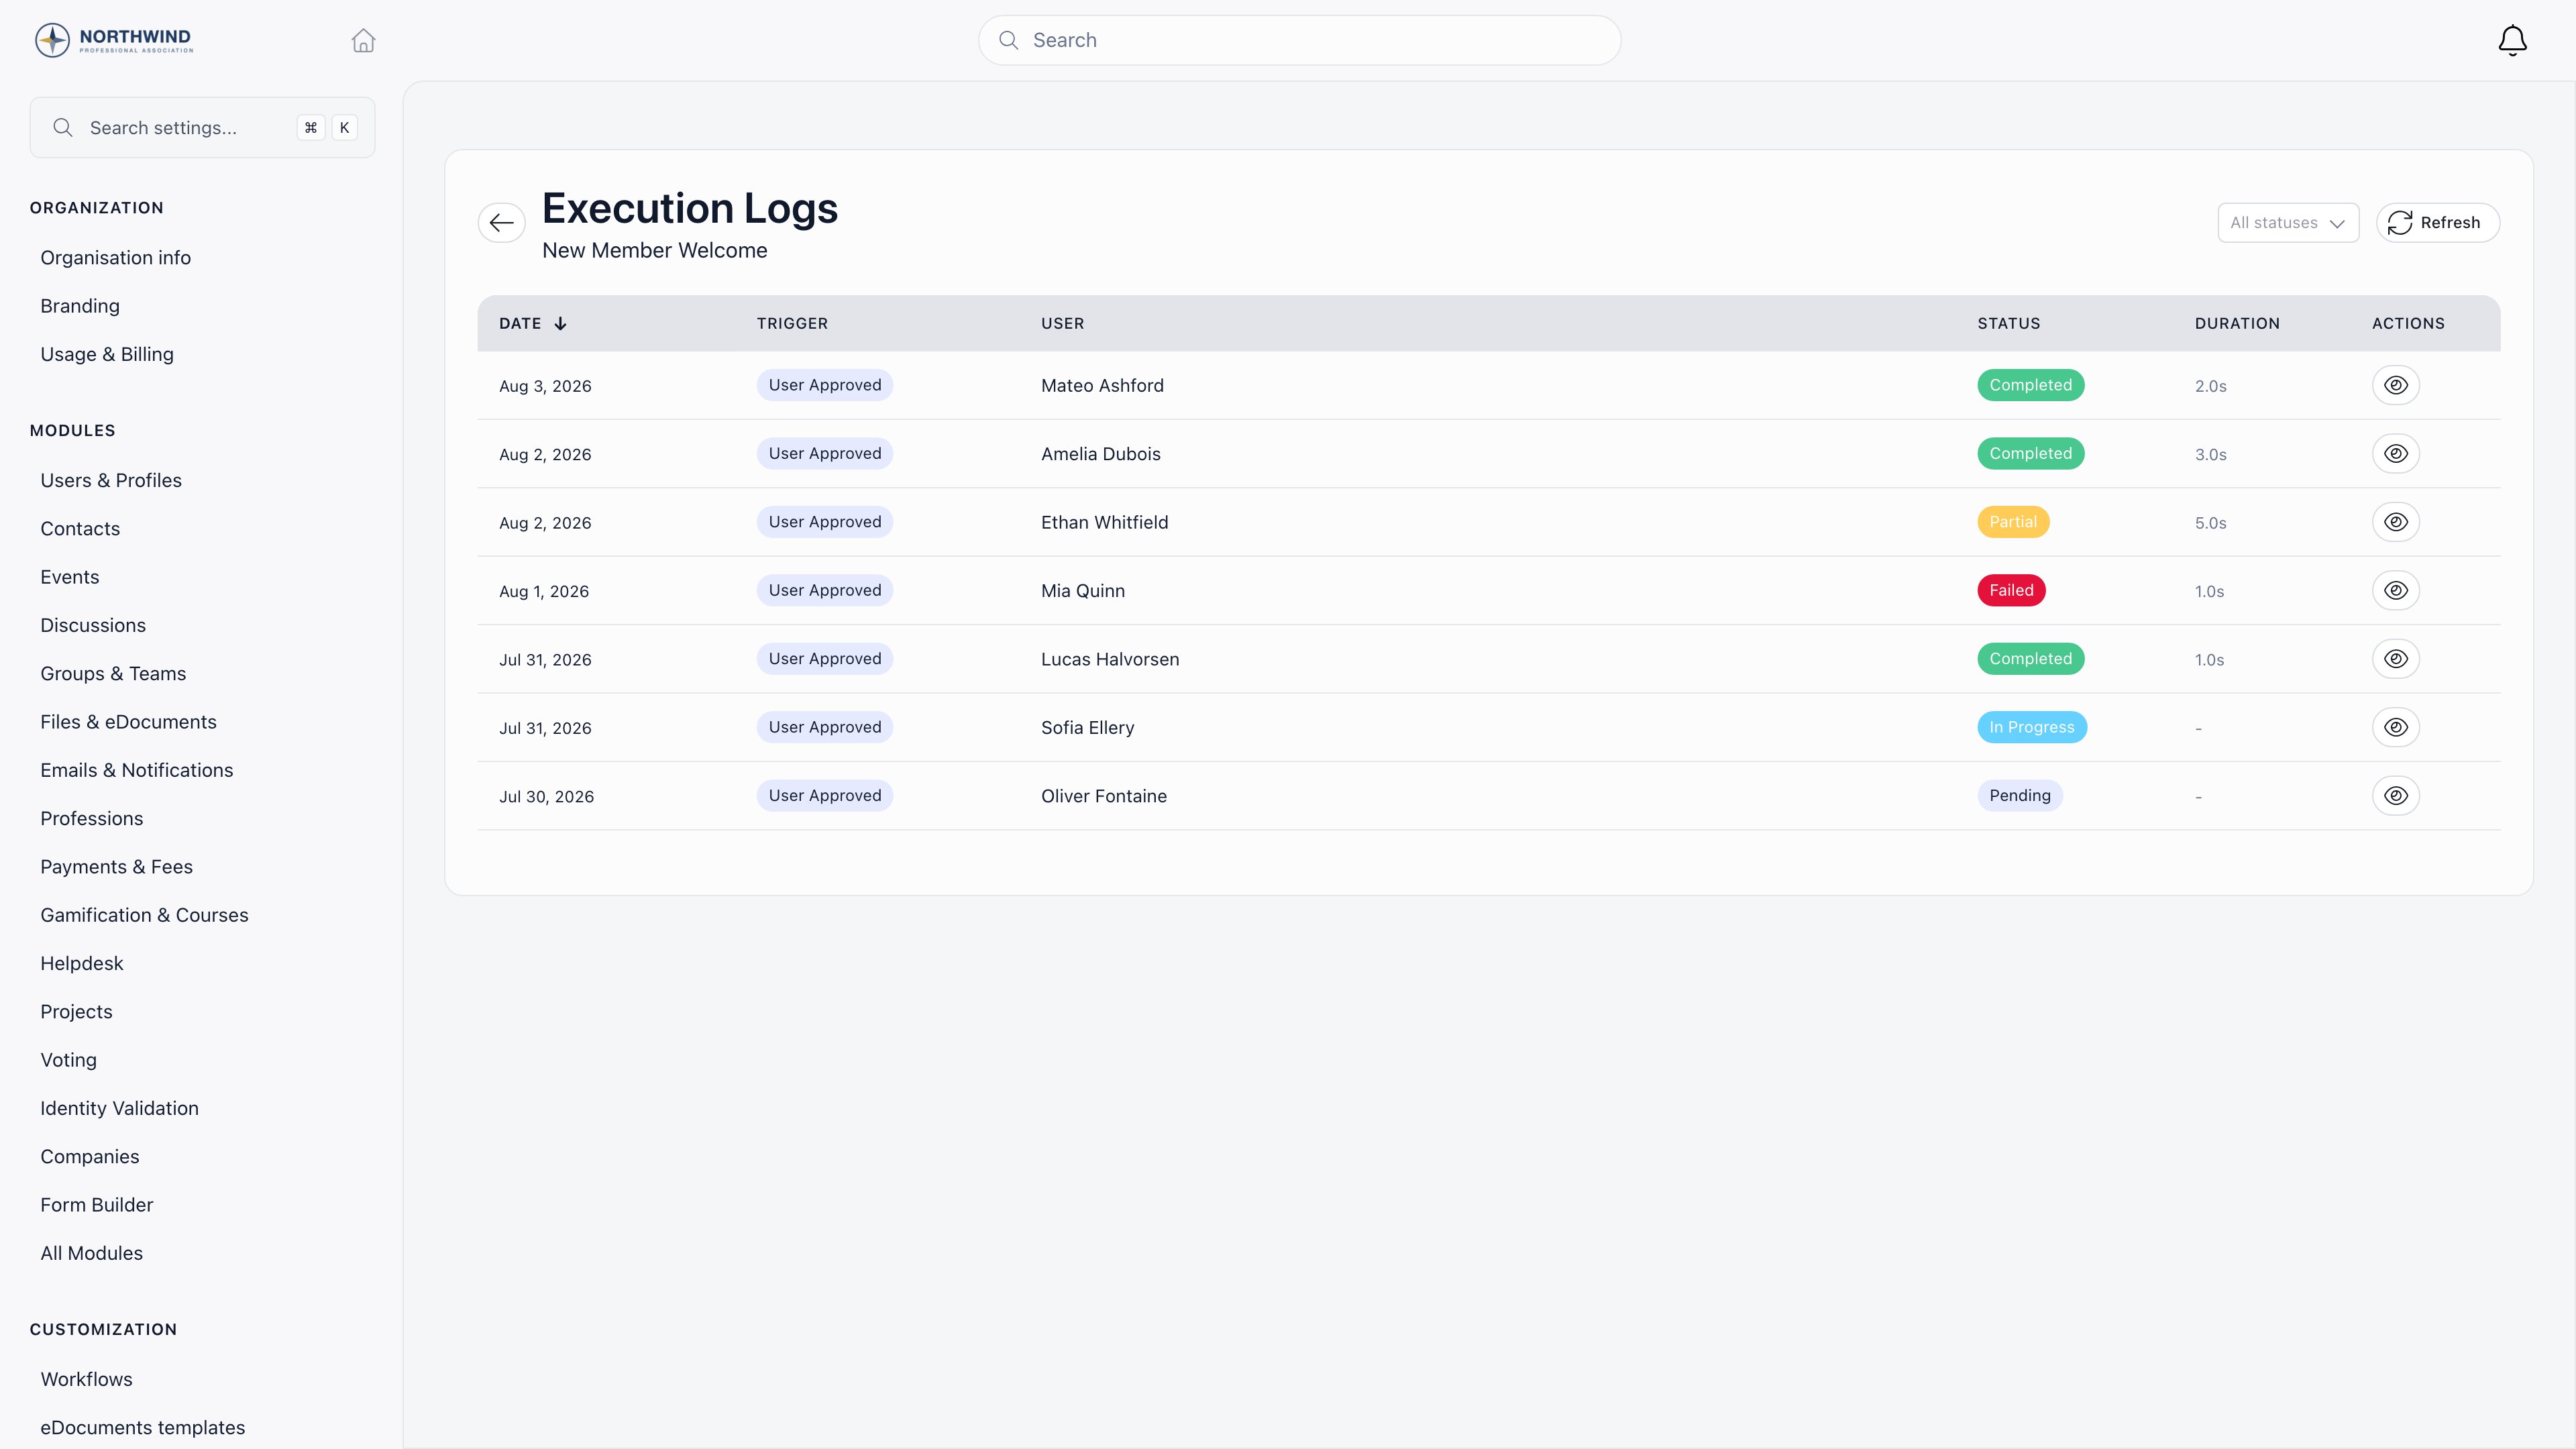Open Projects module
Image resolution: width=2576 pixels, height=1449 pixels.
click(76, 1012)
